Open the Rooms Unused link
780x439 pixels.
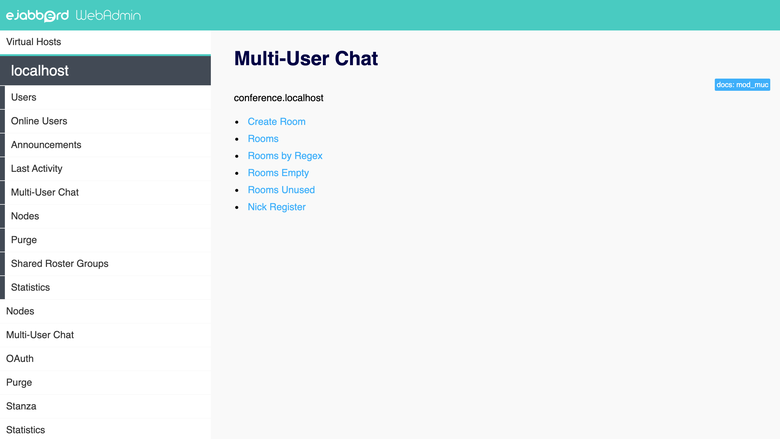click(281, 190)
